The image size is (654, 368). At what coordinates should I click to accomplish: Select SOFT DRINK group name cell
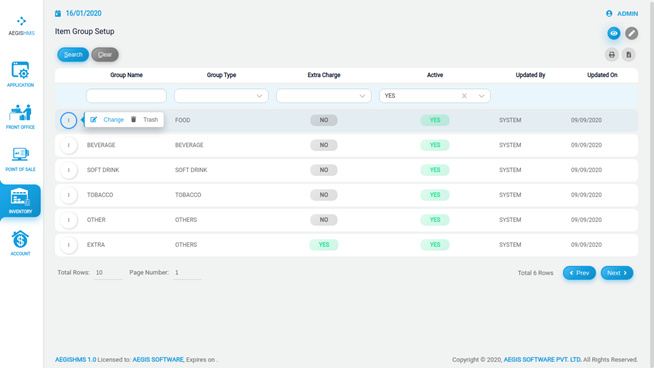(x=103, y=170)
